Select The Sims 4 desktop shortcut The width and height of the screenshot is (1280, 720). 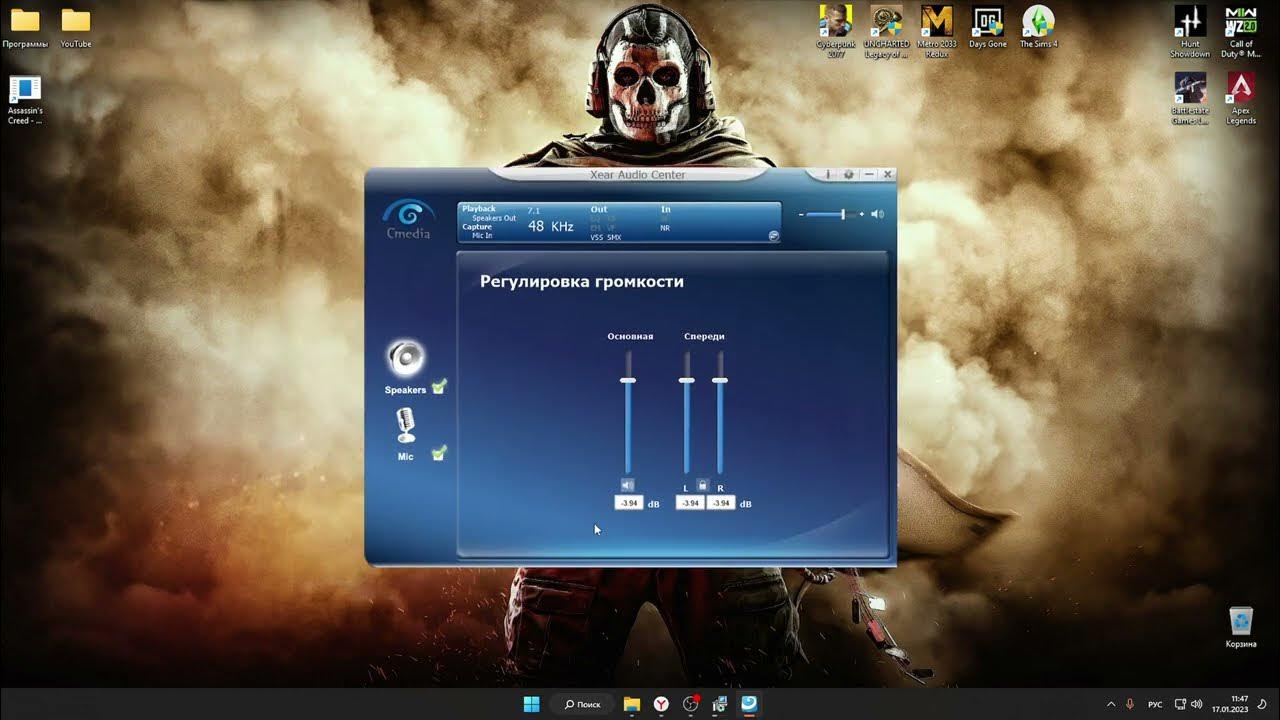[1038, 28]
